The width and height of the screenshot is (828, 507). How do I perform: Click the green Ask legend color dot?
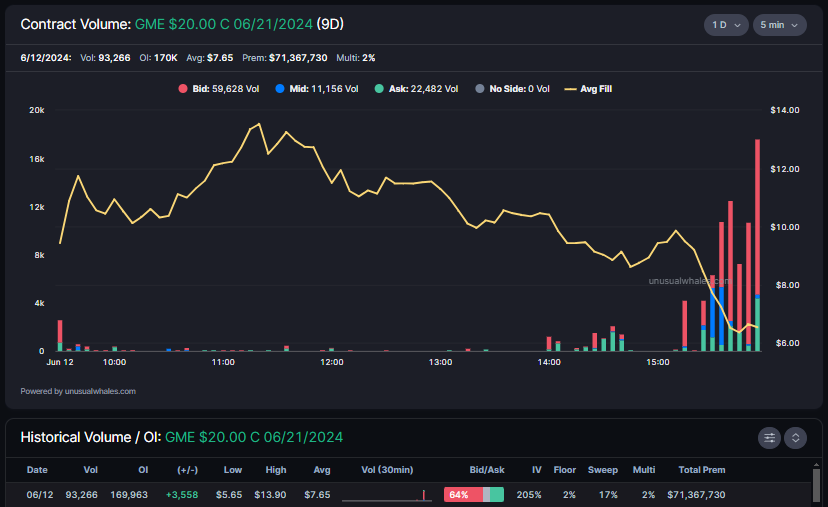[x=379, y=89]
